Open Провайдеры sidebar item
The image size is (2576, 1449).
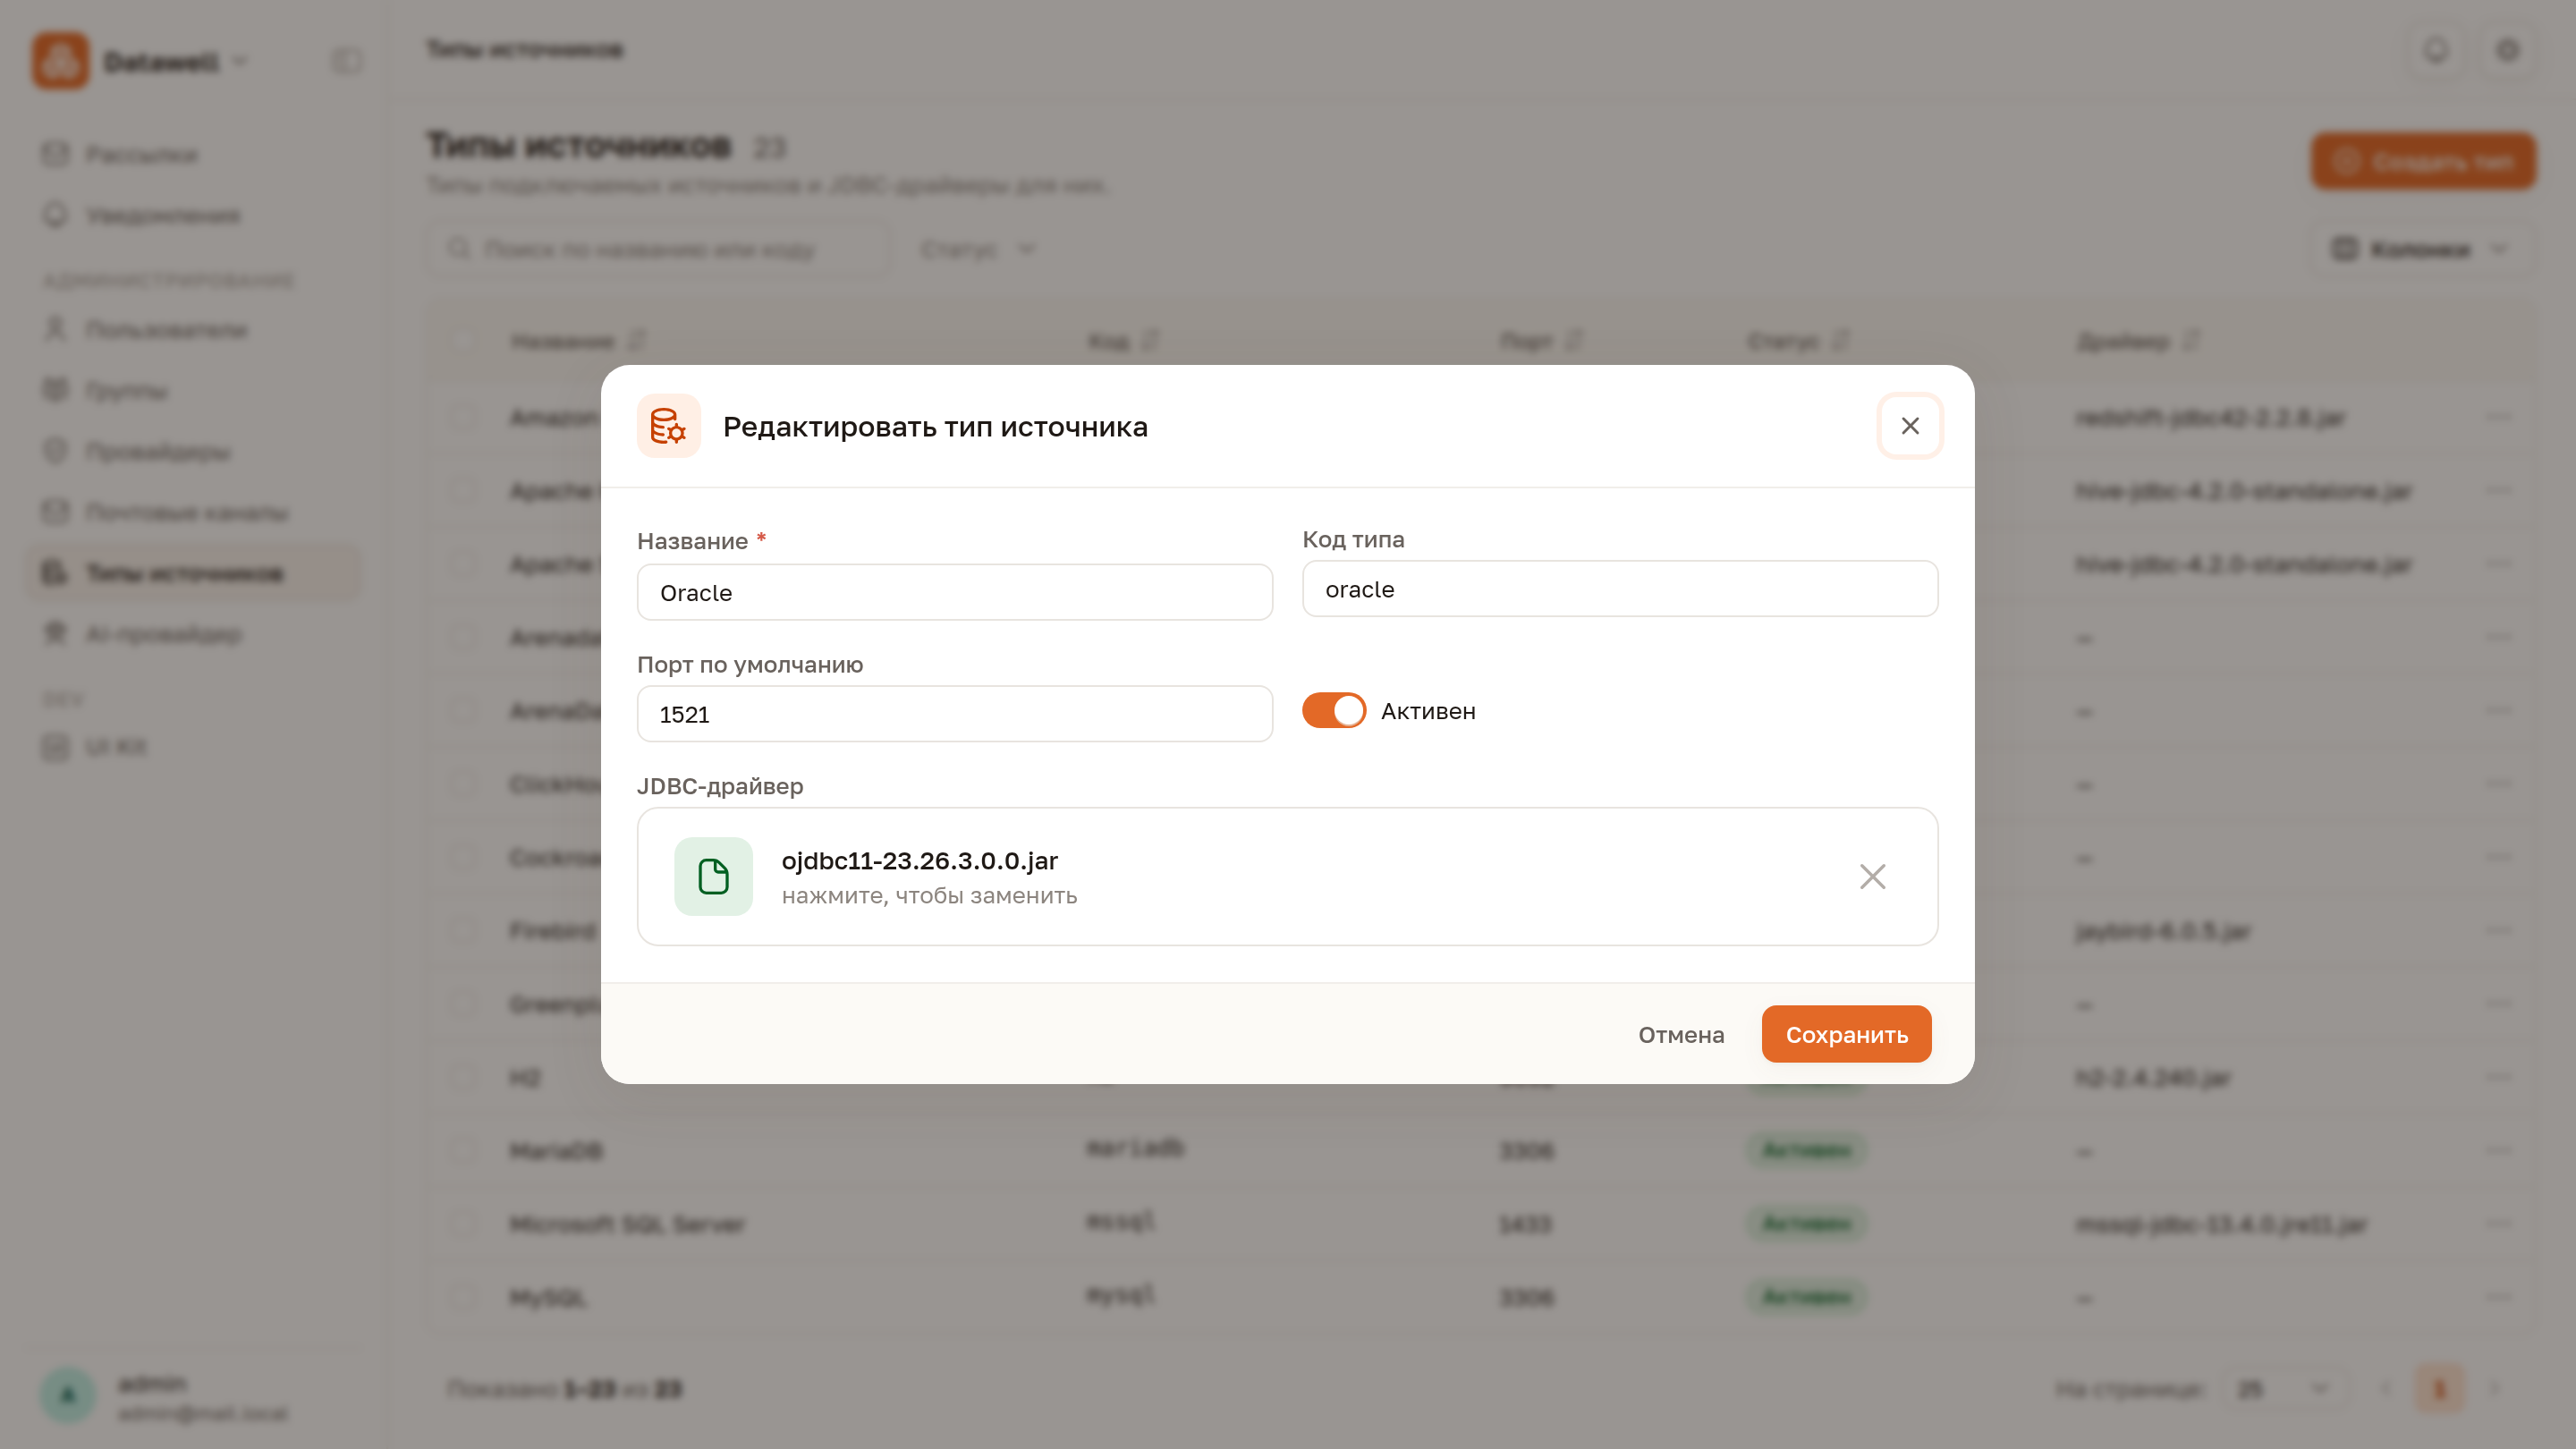(x=193, y=452)
